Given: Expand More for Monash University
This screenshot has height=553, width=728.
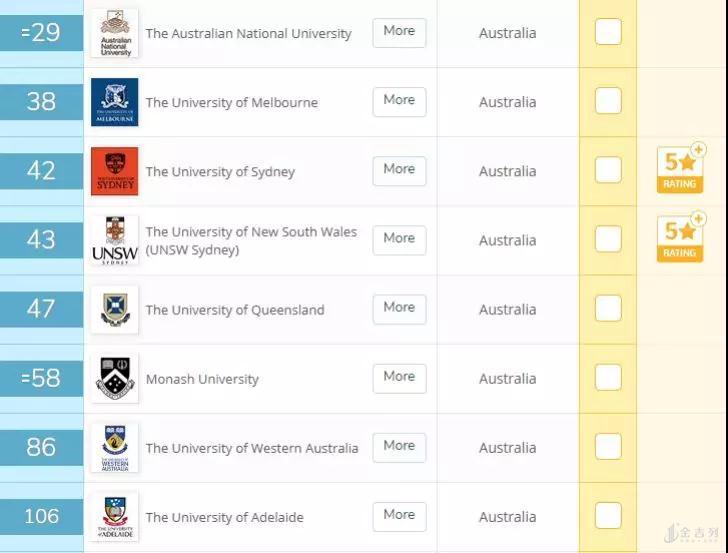Looking at the screenshot, I should tap(399, 378).
